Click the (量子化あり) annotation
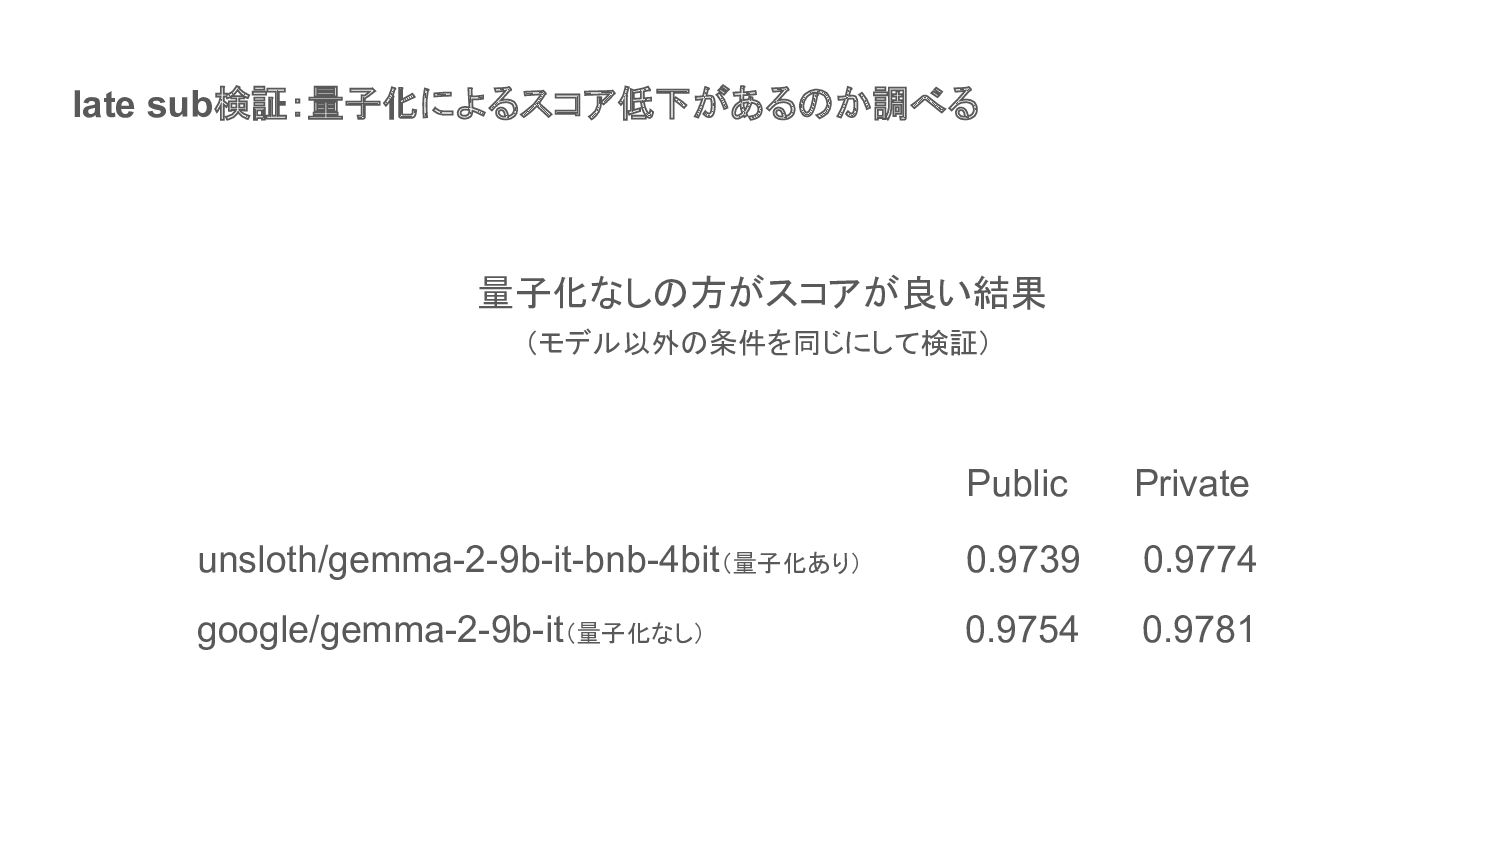 pos(792,565)
